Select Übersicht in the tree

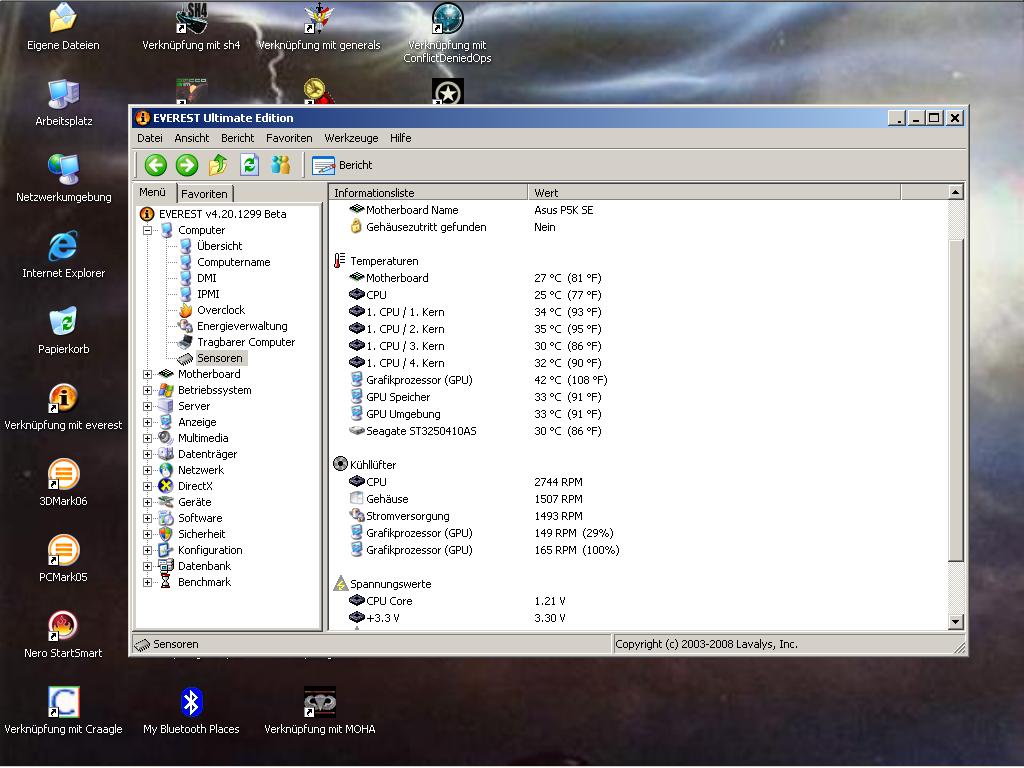click(x=219, y=246)
